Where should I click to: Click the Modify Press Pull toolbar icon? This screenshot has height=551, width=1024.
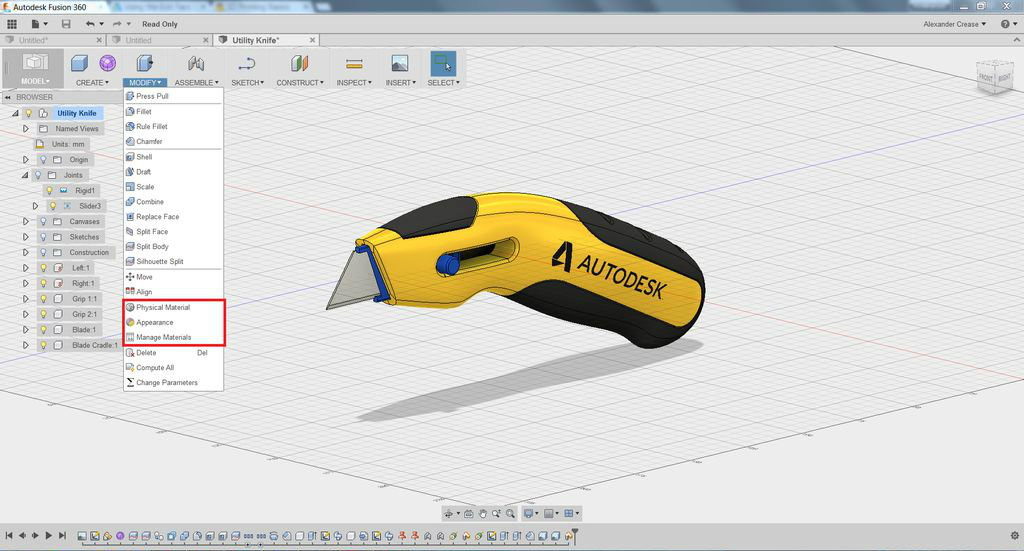144,63
